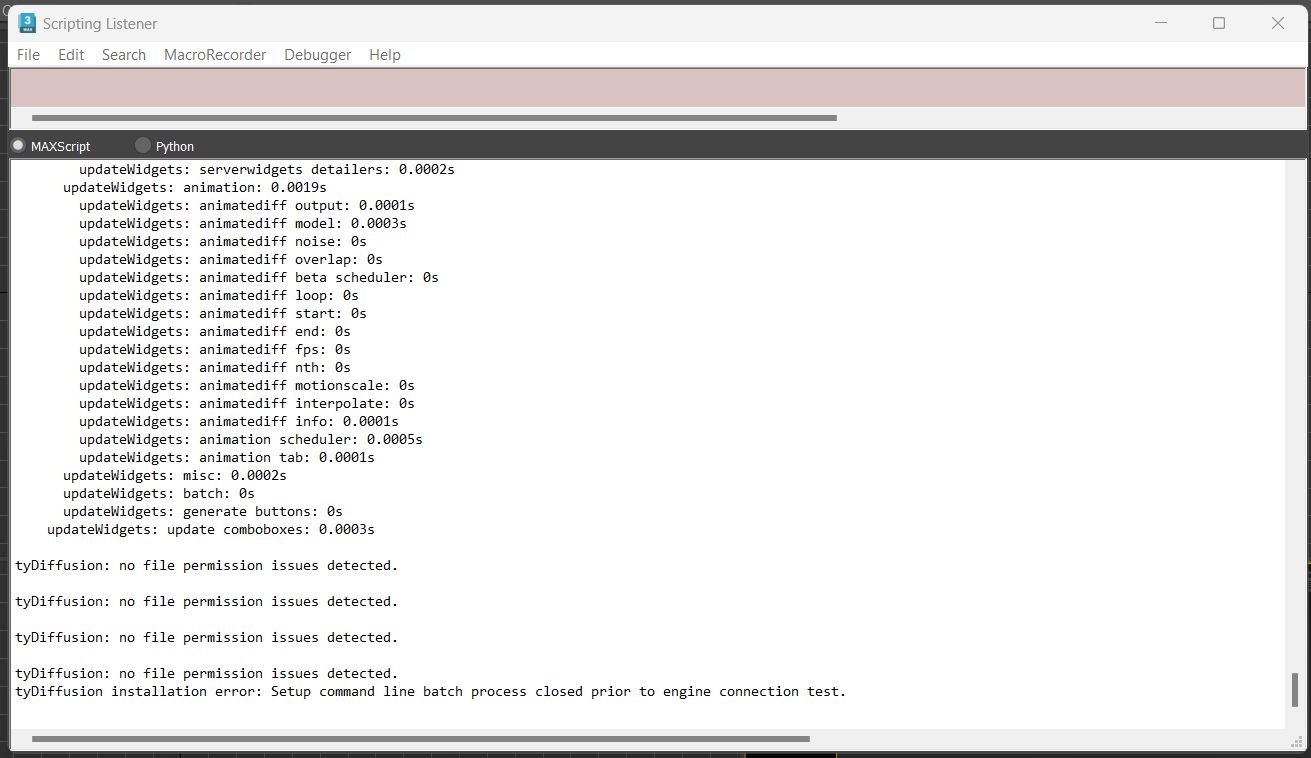Click the 'animatediff fps: 0s' line

pos(215,350)
